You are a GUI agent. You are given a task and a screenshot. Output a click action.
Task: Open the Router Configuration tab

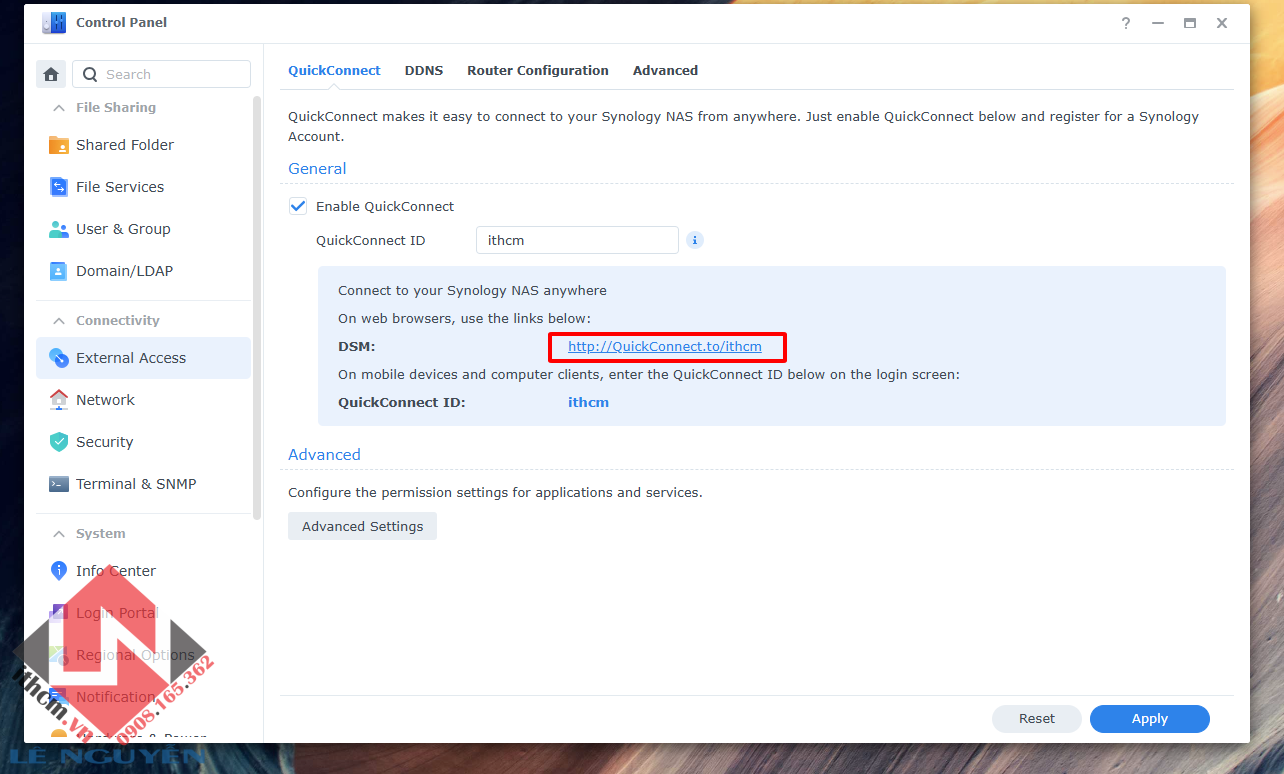click(538, 71)
